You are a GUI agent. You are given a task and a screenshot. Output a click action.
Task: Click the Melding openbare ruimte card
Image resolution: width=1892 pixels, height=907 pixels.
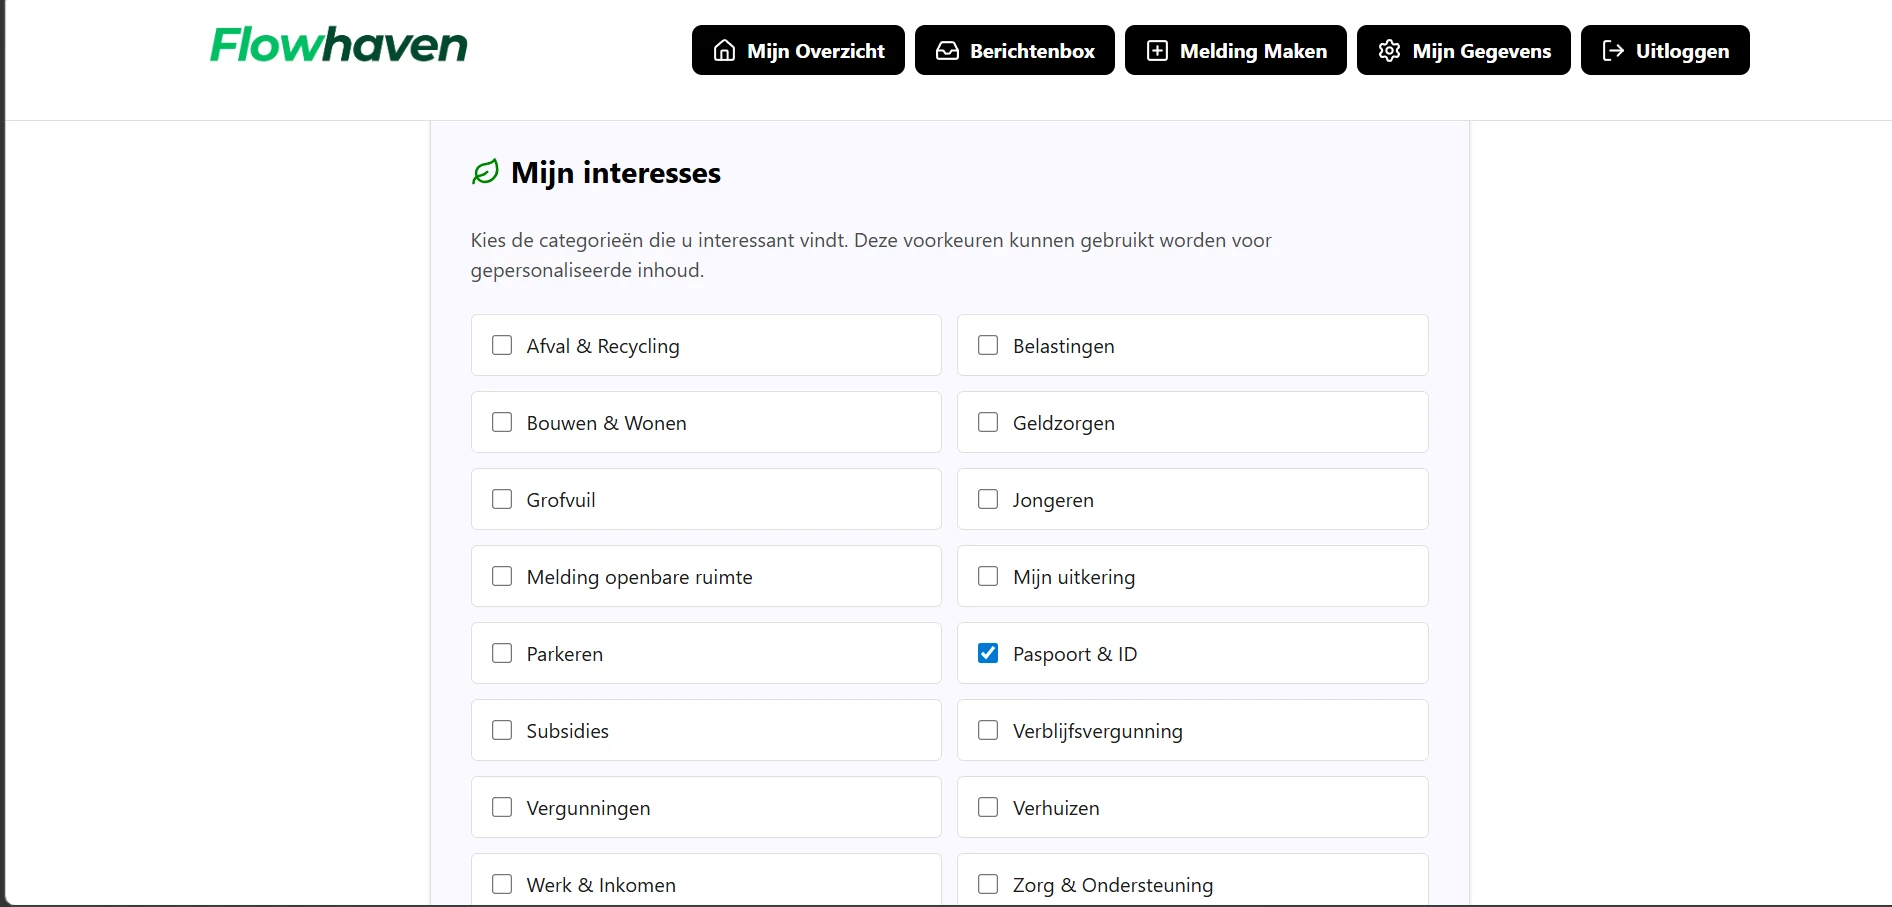point(706,576)
